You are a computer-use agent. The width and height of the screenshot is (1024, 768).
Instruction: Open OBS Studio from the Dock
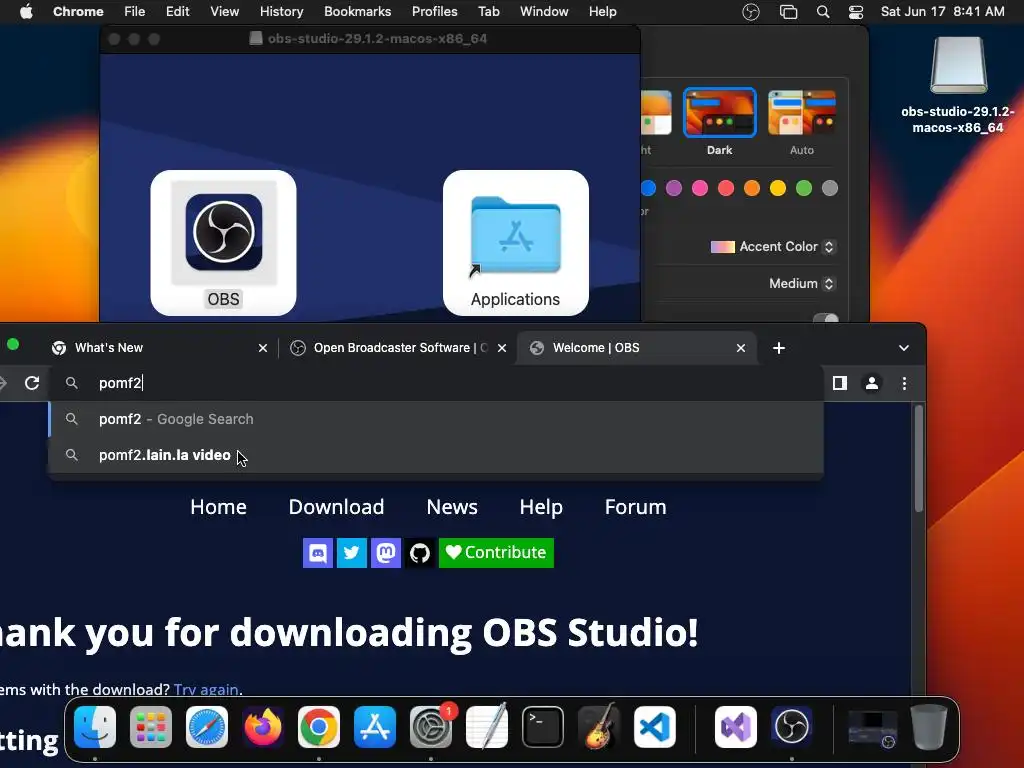(792, 727)
